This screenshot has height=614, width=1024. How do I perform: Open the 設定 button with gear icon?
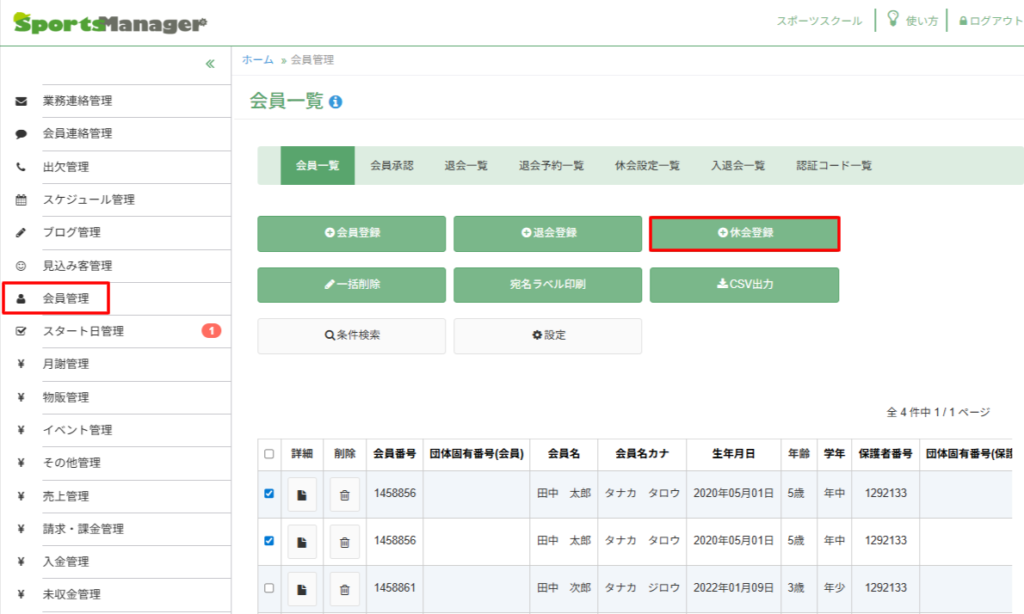[548, 336]
